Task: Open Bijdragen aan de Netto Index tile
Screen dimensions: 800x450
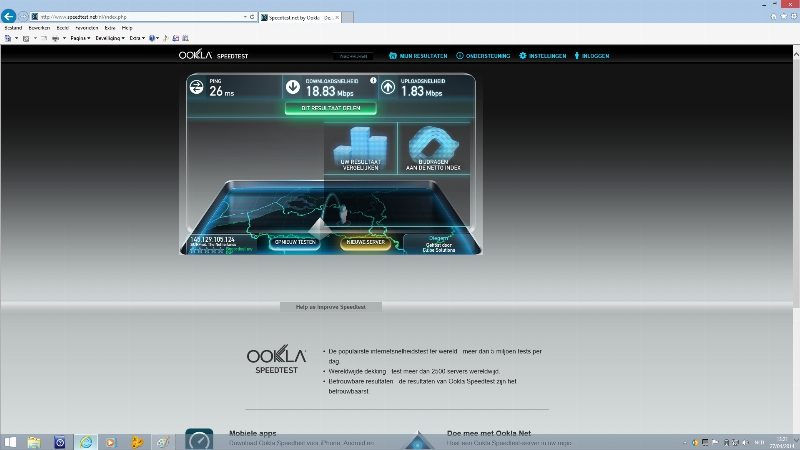Action: pyautogui.click(x=433, y=148)
